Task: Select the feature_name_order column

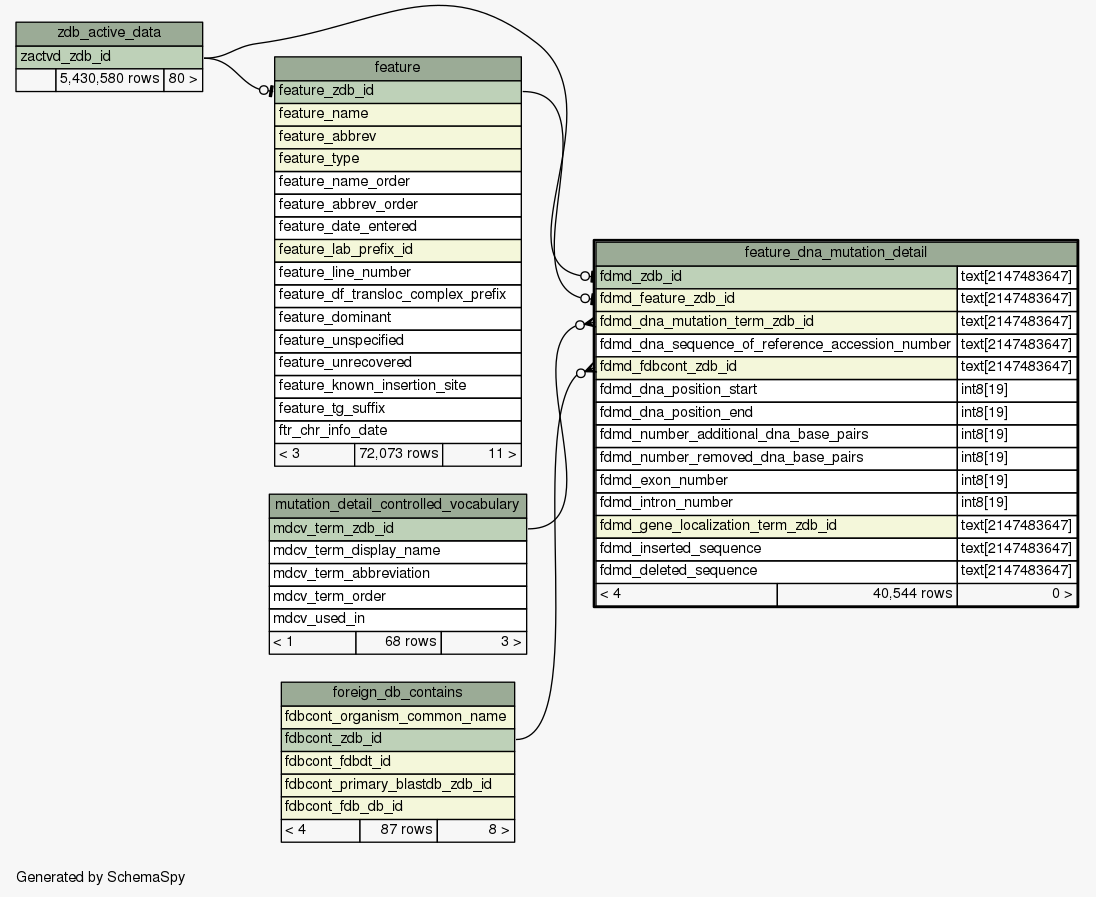Action: pos(398,182)
